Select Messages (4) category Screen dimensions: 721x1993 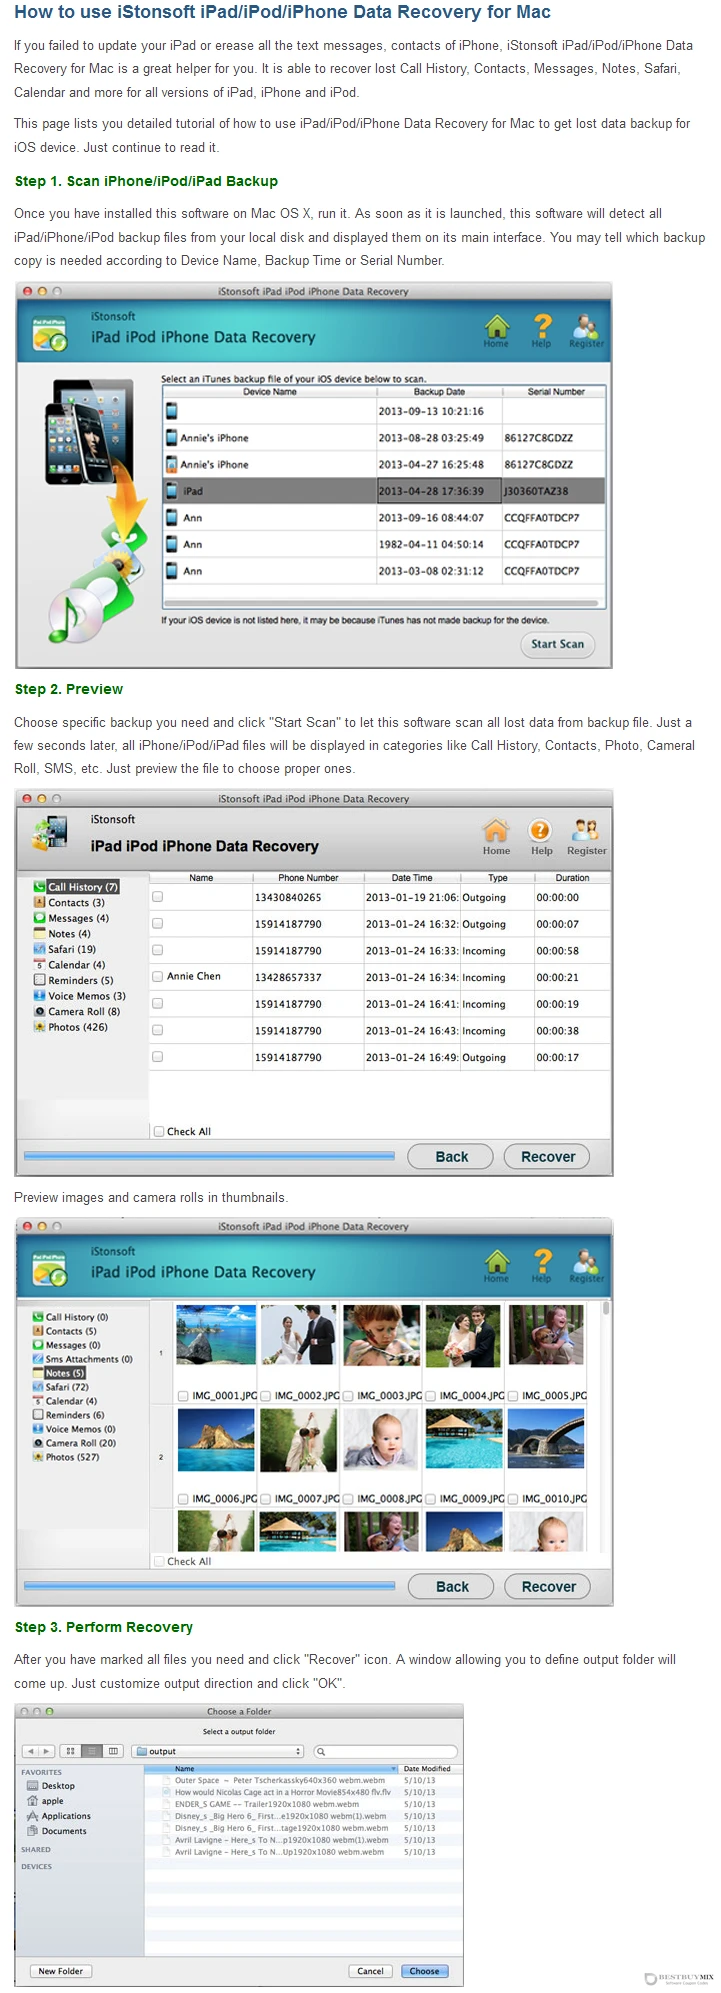pos(71,918)
